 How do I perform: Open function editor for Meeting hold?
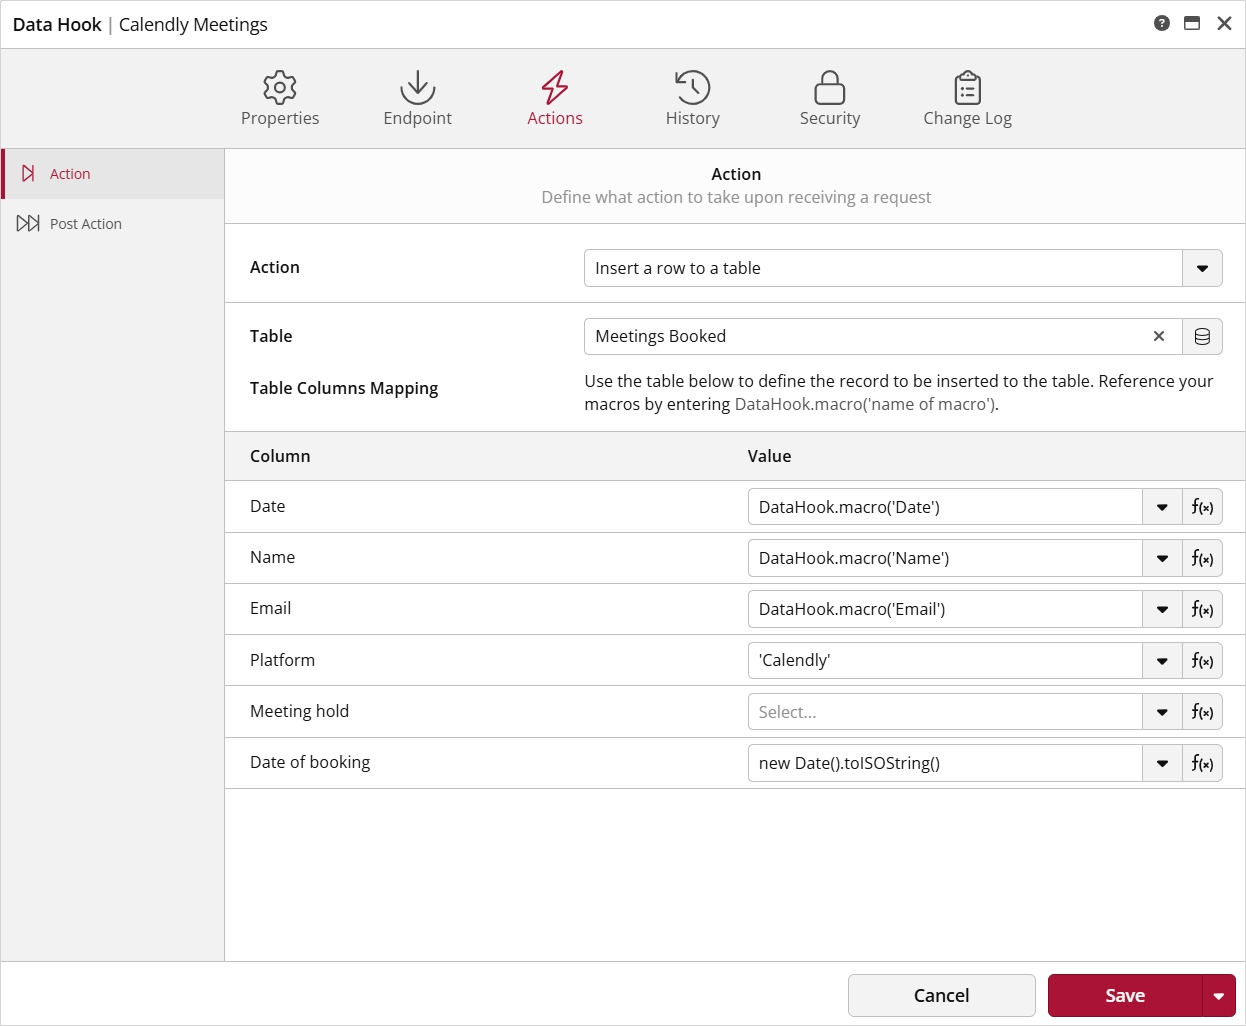[1202, 712]
